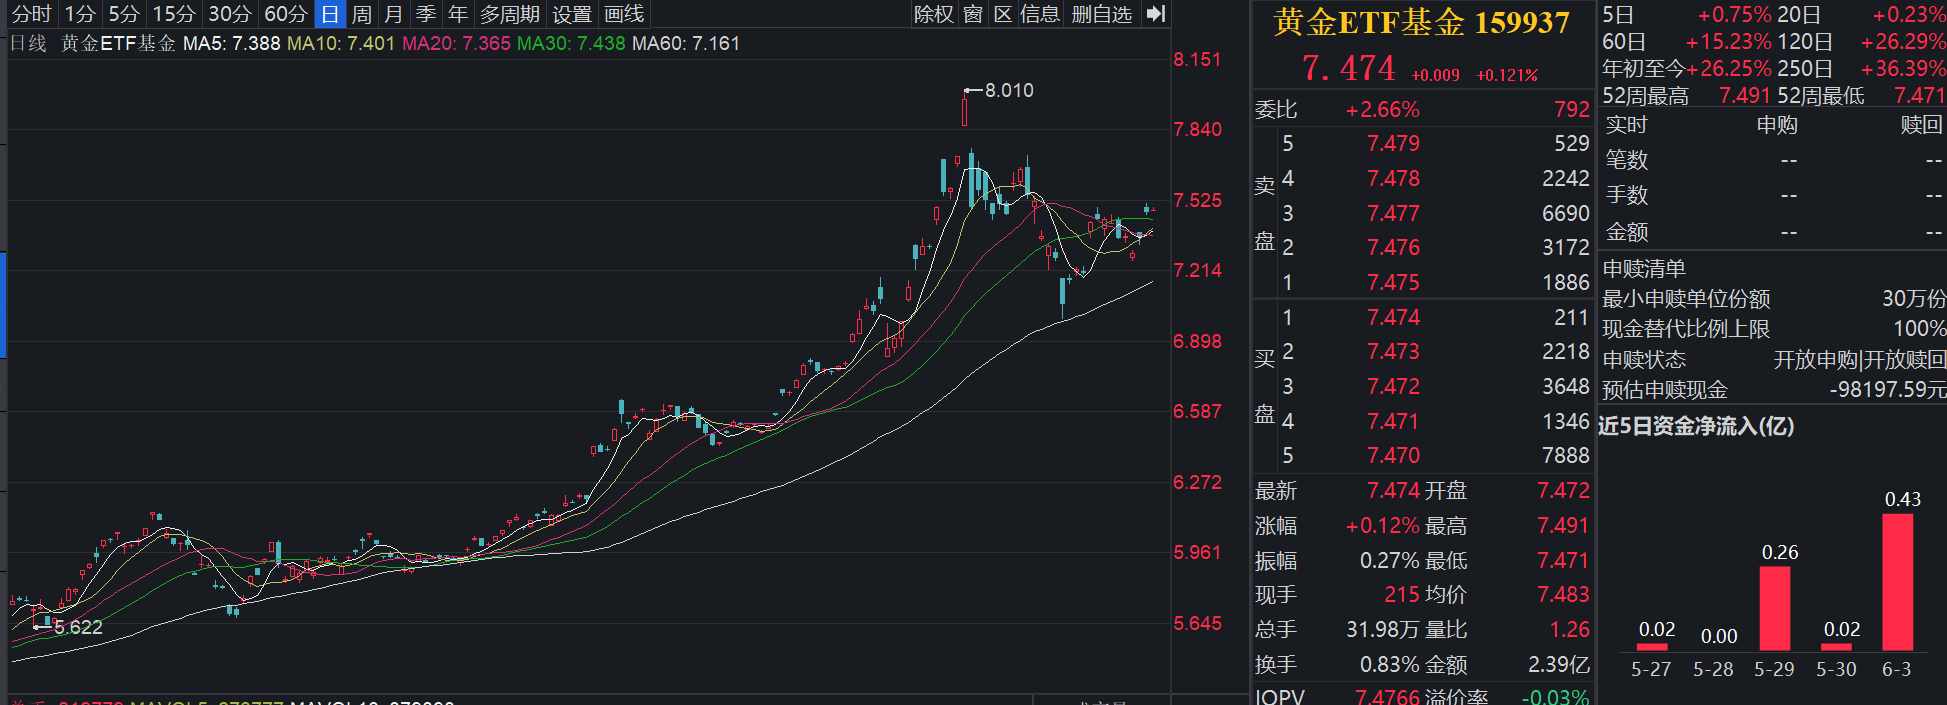Open the 设置 chart settings
The height and width of the screenshot is (705, 1947).
(572, 14)
